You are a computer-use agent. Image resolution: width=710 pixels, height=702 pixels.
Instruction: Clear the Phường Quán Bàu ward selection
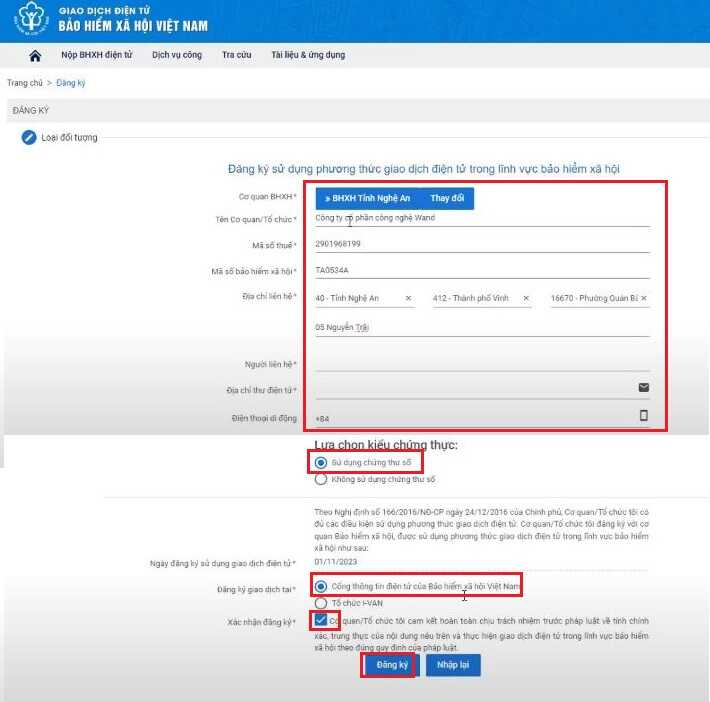(x=644, y=298)
